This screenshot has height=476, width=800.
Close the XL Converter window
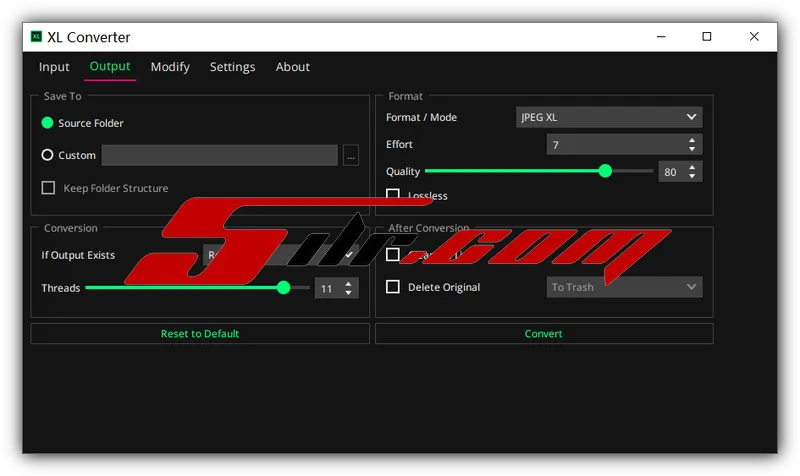point(754,37)
